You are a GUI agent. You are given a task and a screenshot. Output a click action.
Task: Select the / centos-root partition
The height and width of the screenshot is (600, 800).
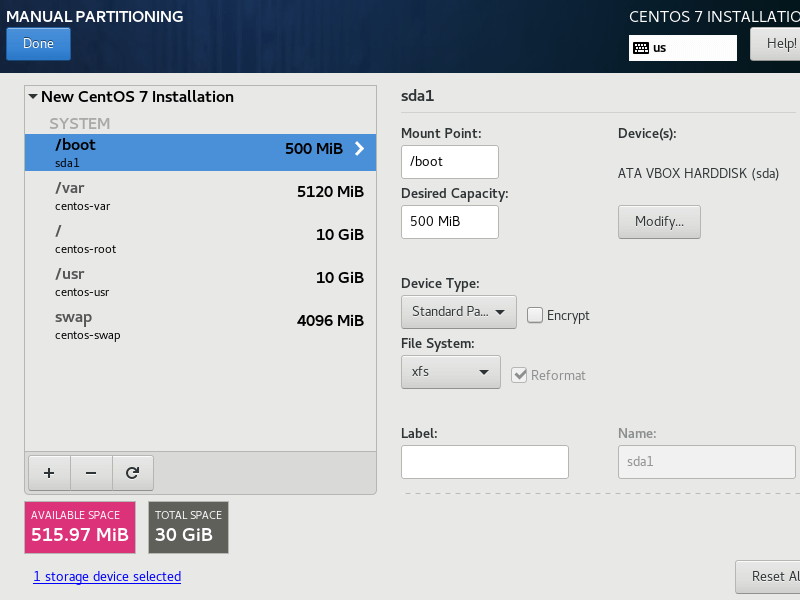(x=200, y=238)
